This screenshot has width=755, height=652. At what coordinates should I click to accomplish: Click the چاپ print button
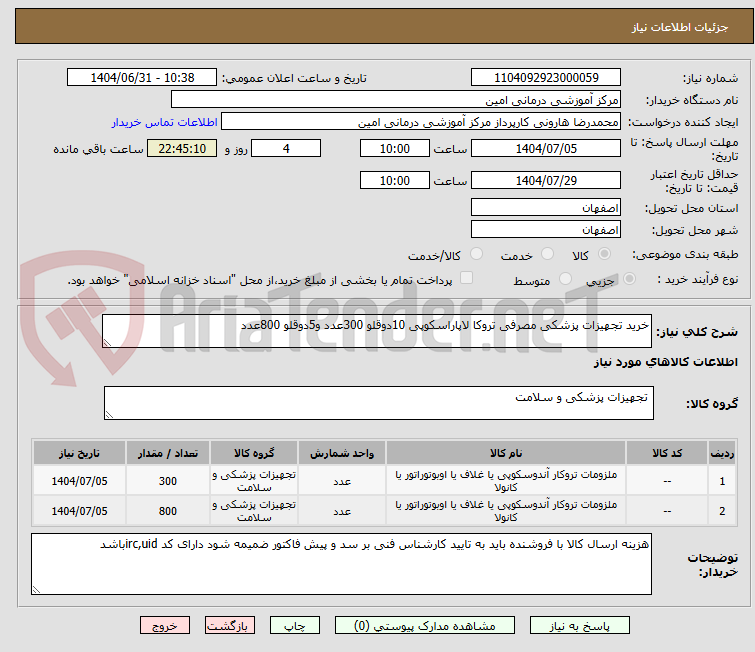pyautogui.click(x=295, y=626)
